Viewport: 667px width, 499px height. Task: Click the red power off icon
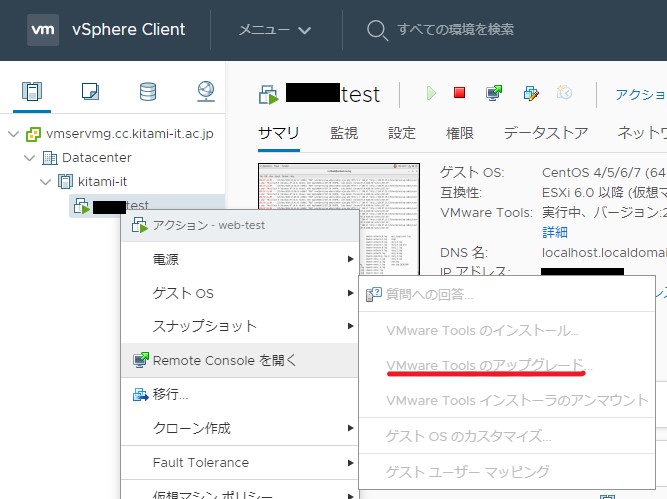click(459, 92)
